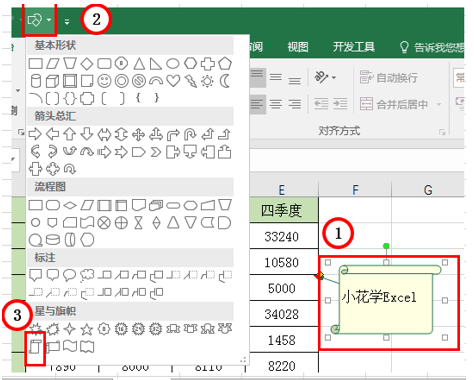Viewport: 474px width, 380px height.
Task: Select the heart shape in basic shapes
Action: (173, 81)
